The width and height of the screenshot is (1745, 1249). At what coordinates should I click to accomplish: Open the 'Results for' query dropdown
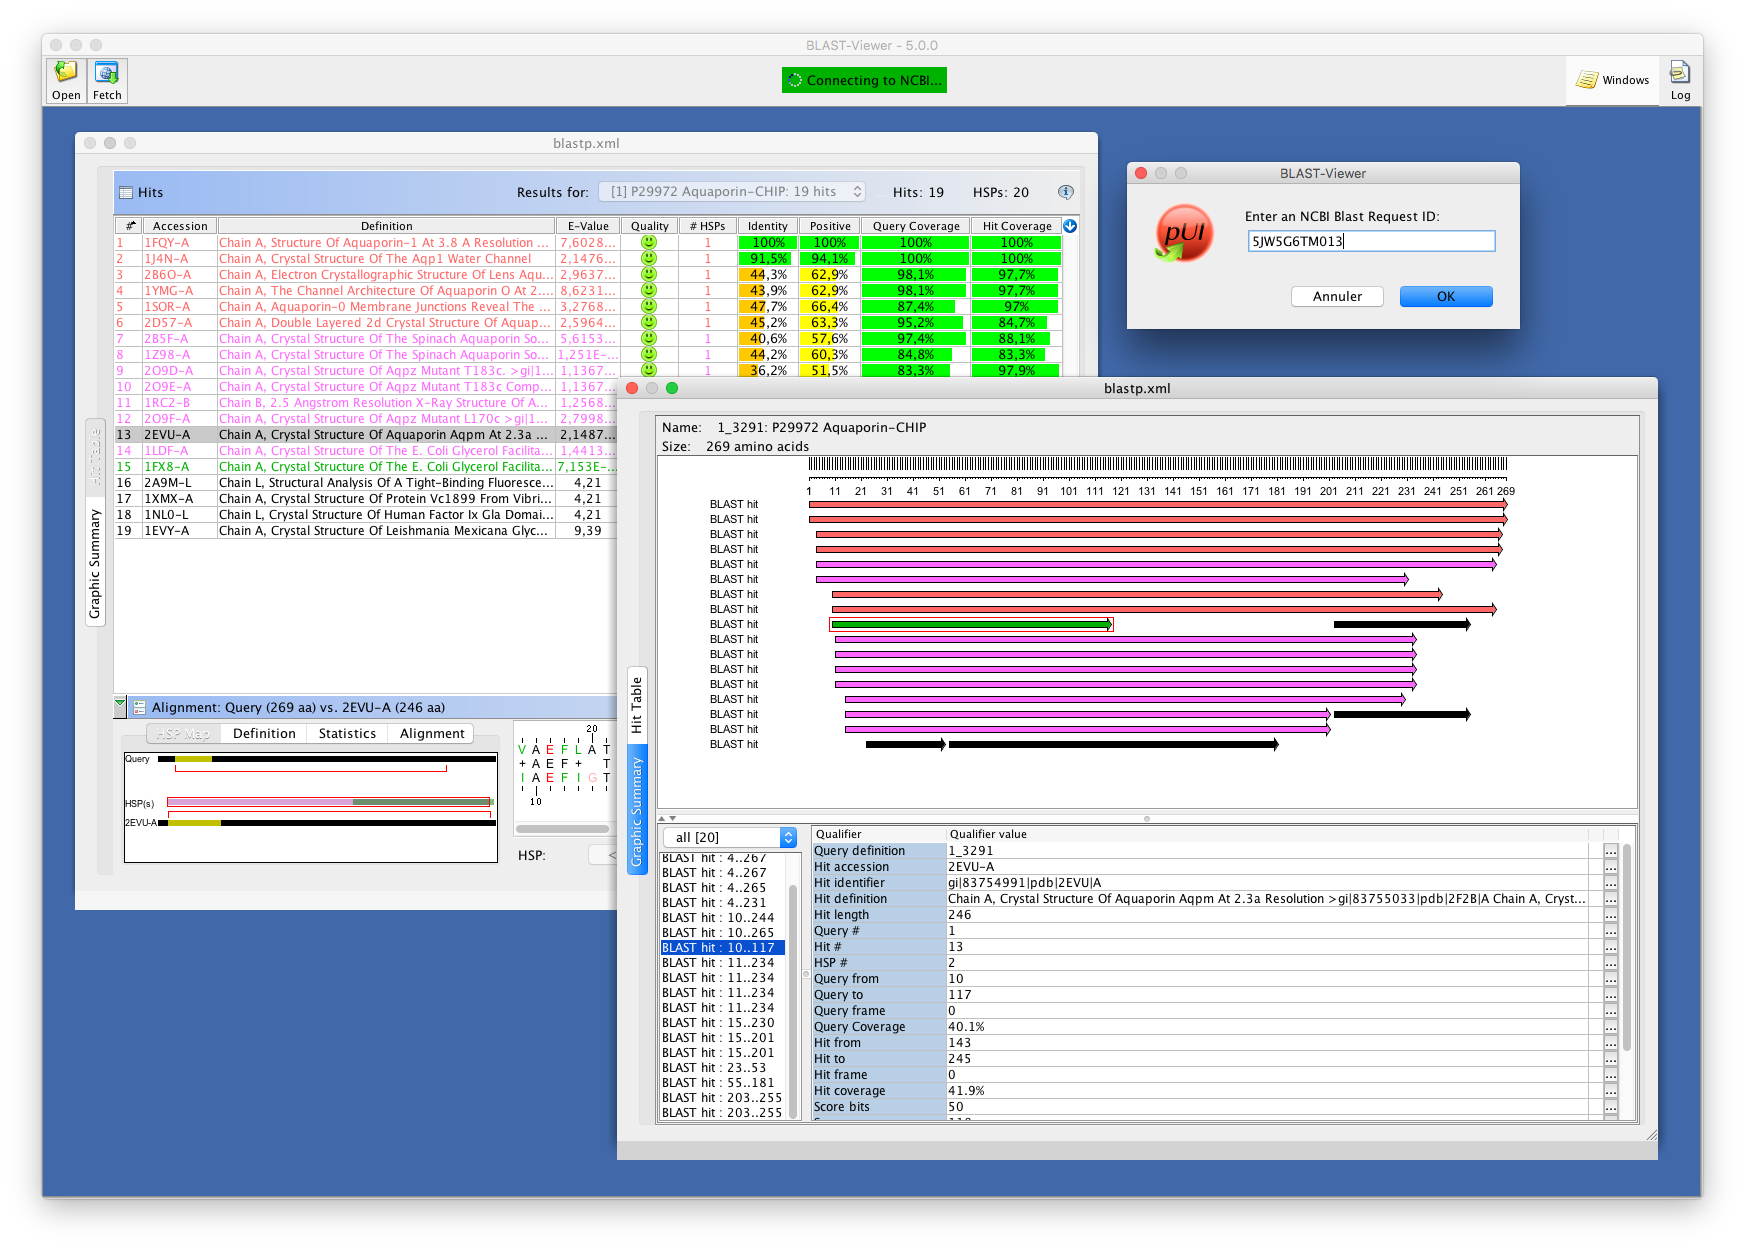pyautogui.click(x=732, y=192)
